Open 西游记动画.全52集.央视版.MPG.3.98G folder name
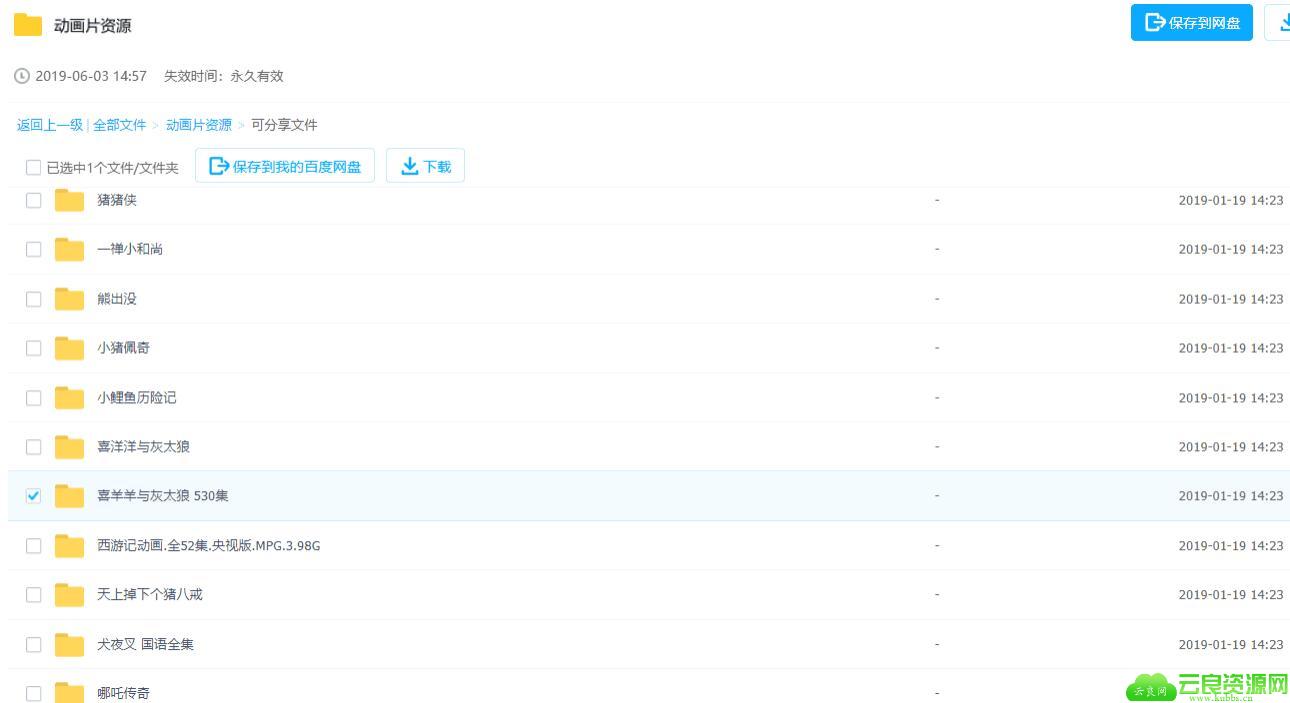Image resolution: width=1290 pixels, height=703 pixels. pyautogui.click(x=209, y=546)
